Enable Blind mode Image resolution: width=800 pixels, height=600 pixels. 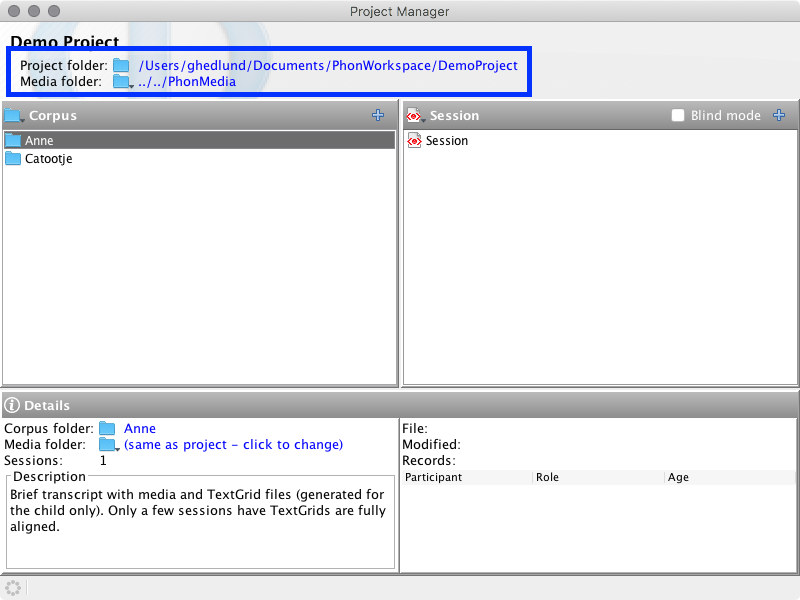pos(676,115)
